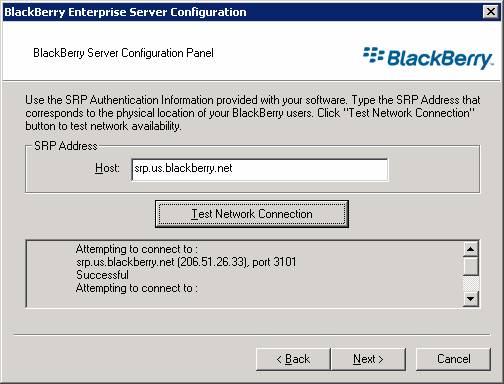Click scrollbar track below the thumb

[471, 283]
